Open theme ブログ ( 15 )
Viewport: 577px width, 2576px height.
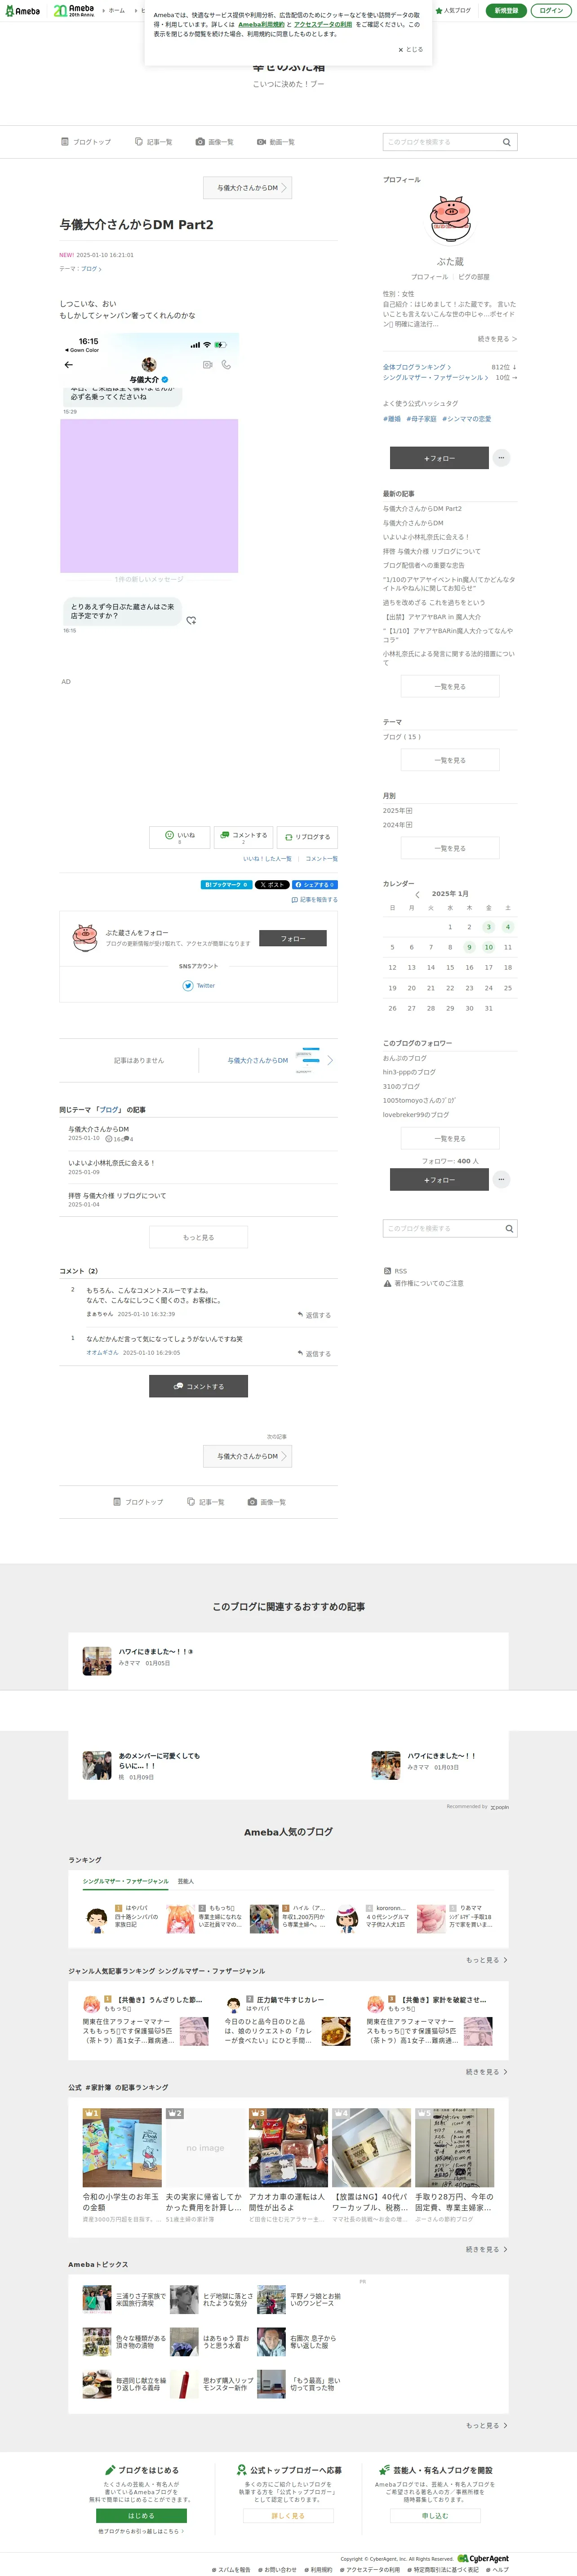pos(402,737)
